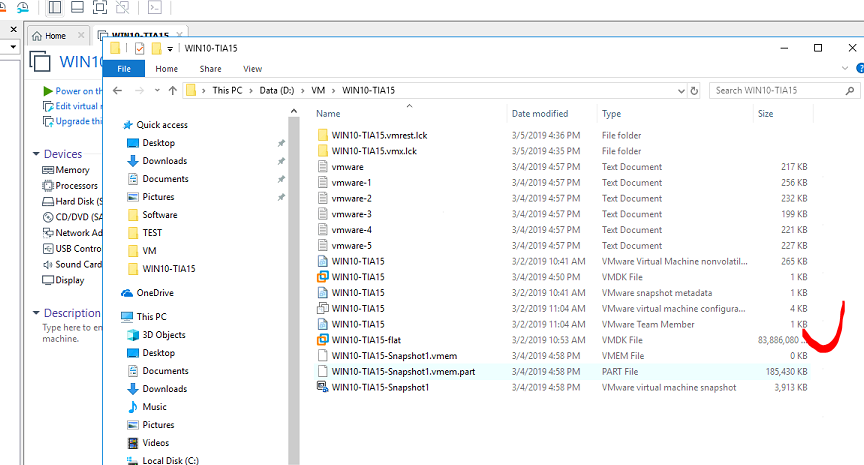The image size is (864, 465).
Task: Select Display device in VMware
Action: point(64,280)
